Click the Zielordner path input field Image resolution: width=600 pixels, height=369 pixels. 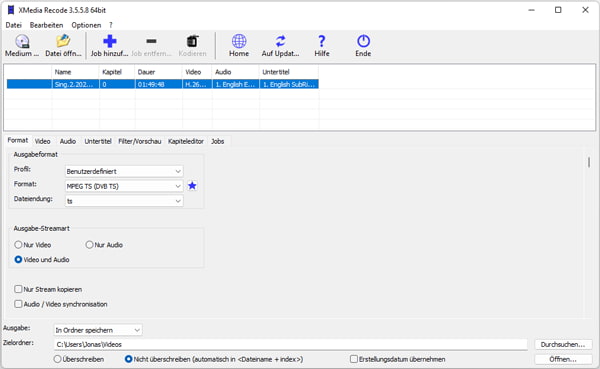[290, 345]
